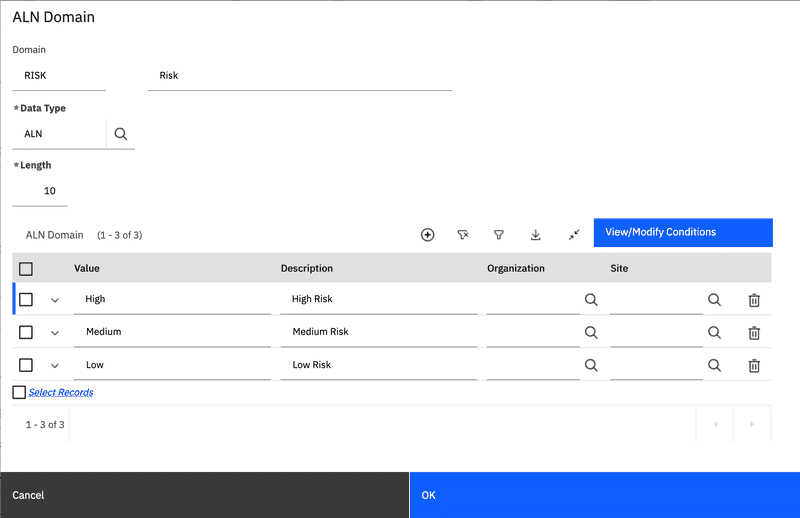Expand the Low row details
Screen dimensions: 800x518
coord(55,366)
